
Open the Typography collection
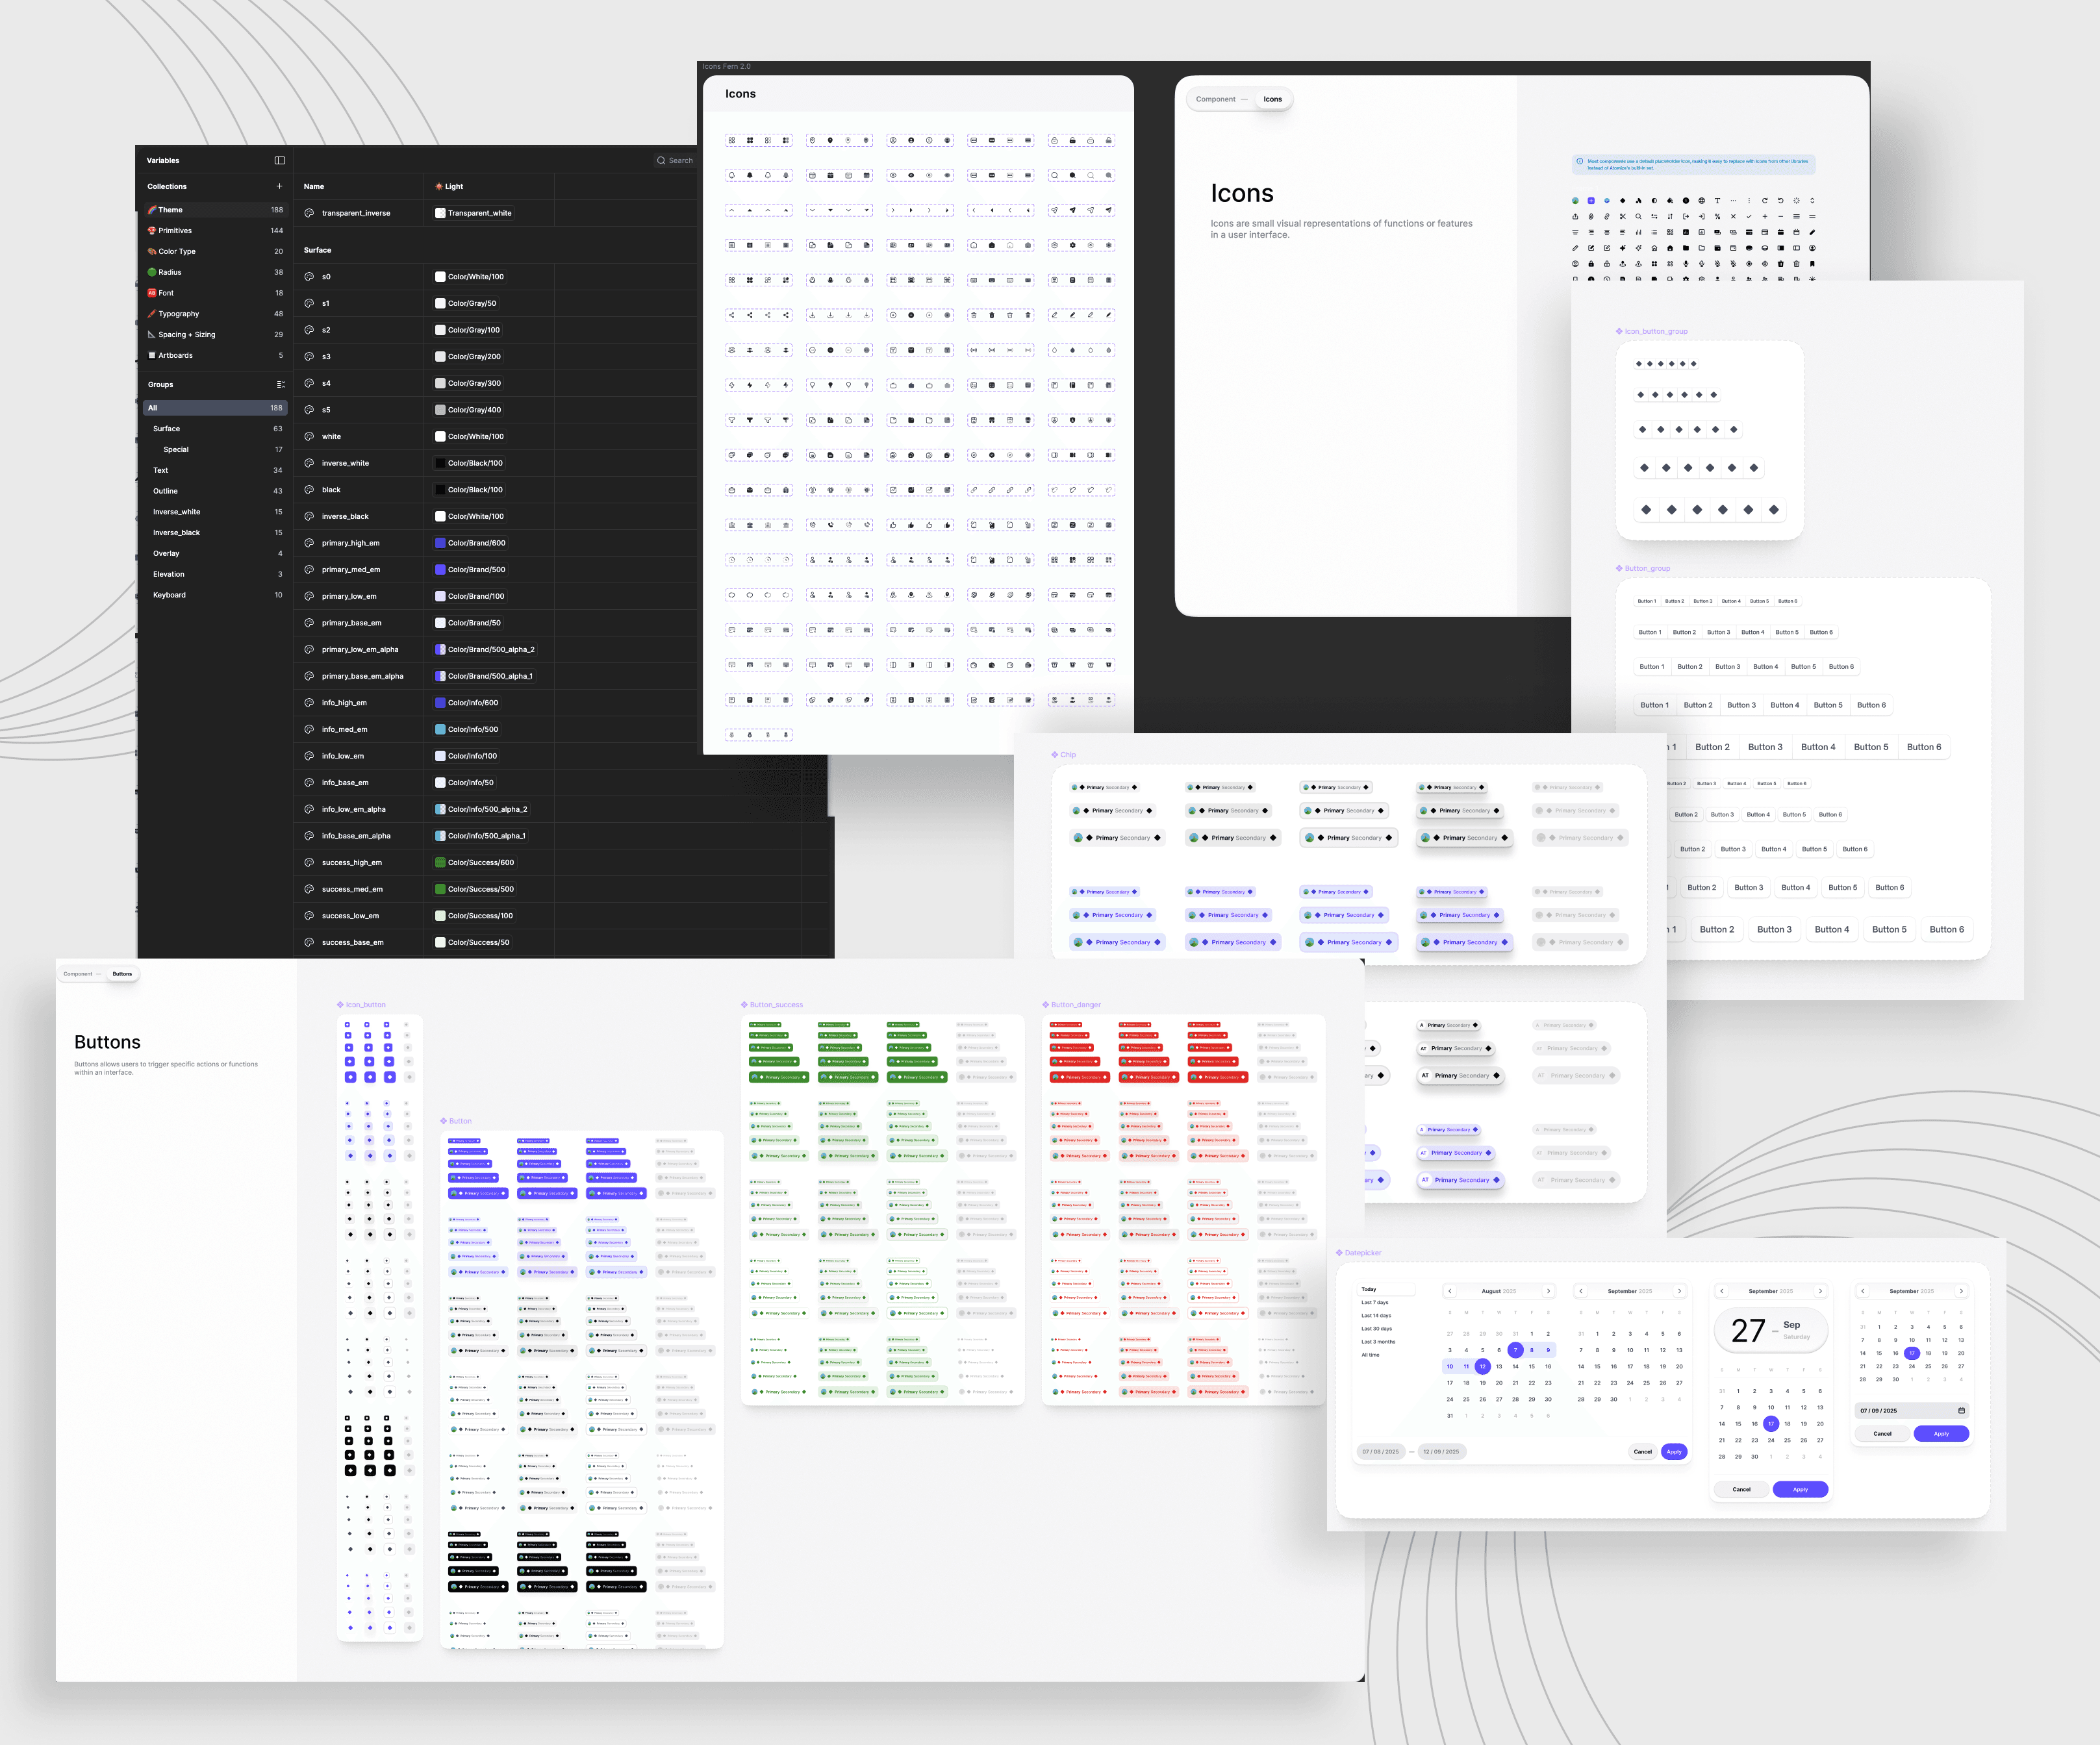pyautogui.click(x=178, y=314)
